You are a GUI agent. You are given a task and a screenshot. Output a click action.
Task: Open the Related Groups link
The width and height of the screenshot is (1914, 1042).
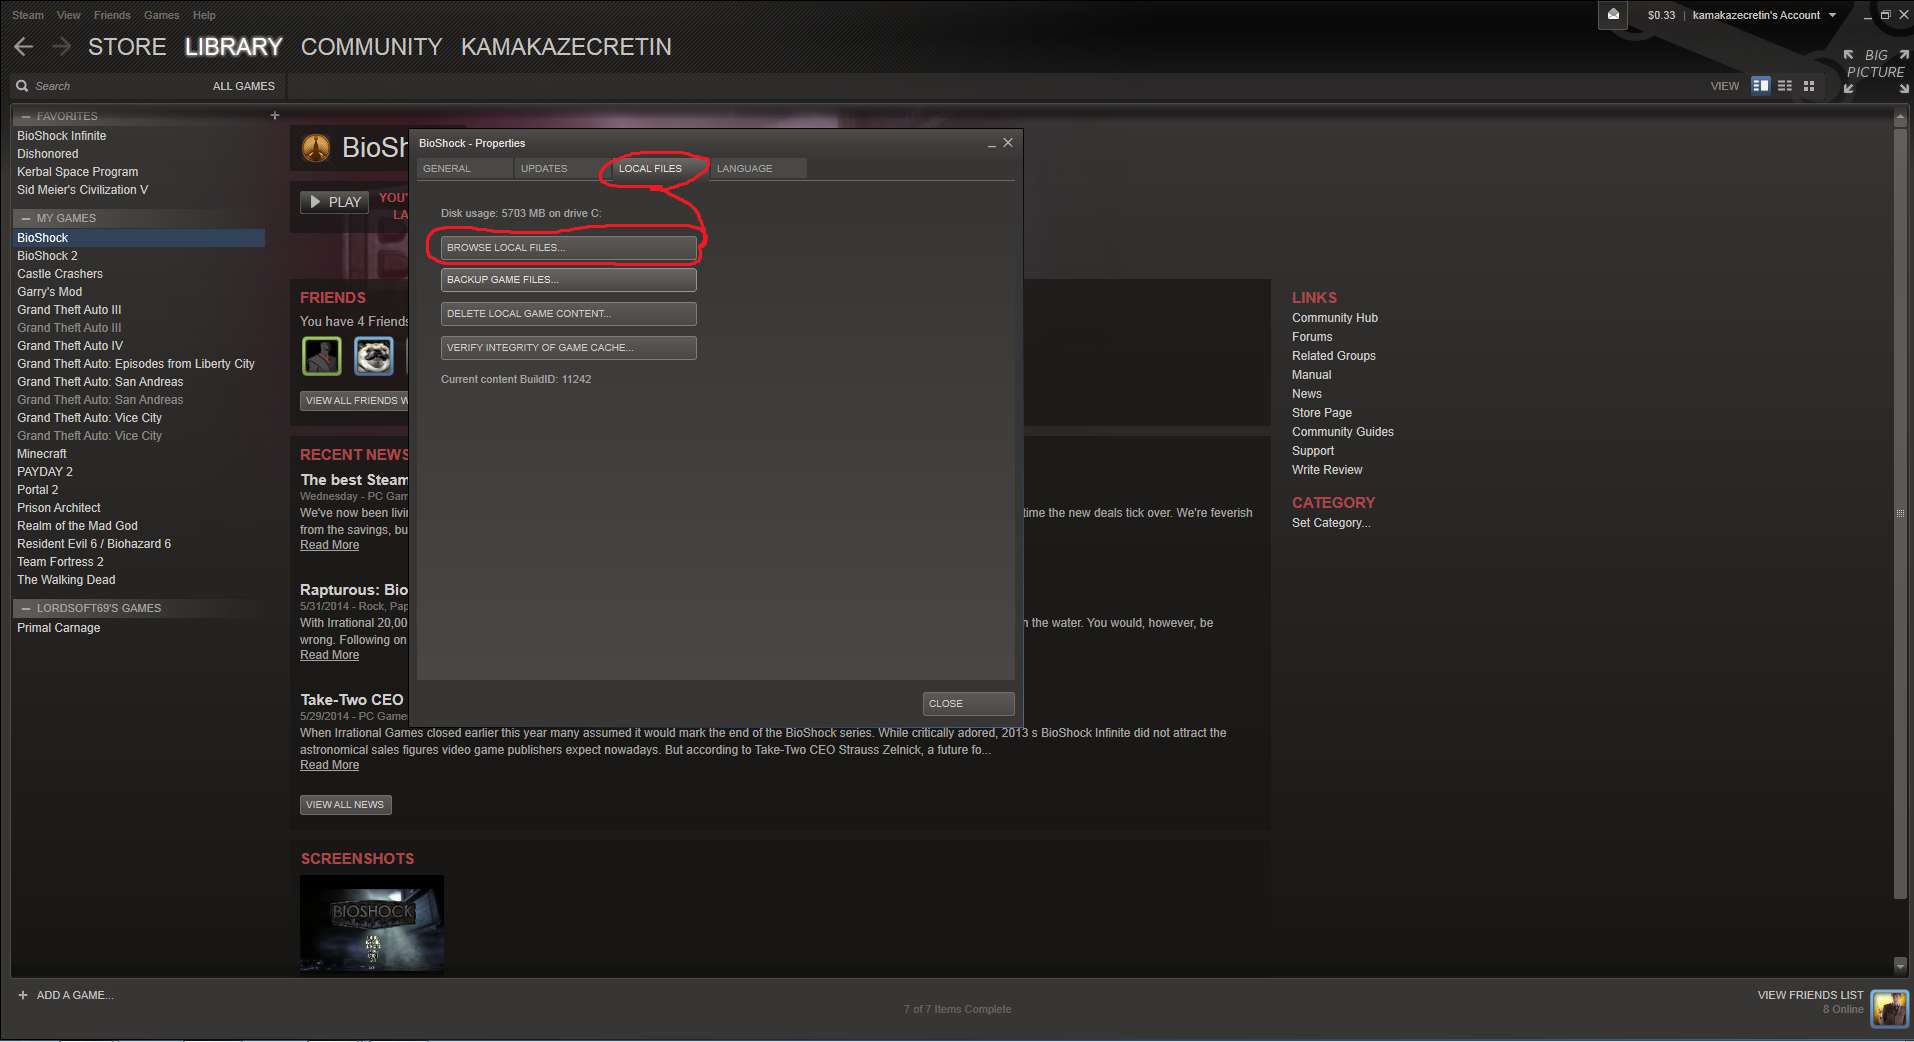[x=1333, y=356]
